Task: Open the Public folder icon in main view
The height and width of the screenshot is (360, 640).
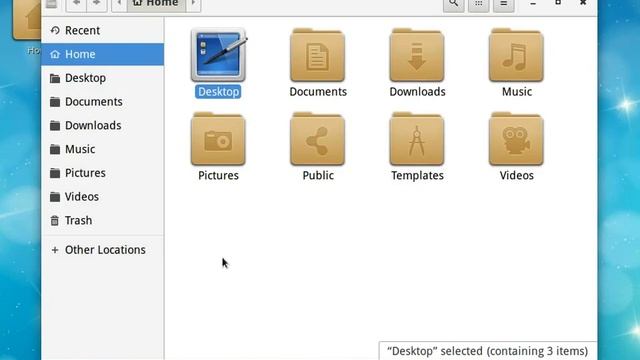Action: click(x=318, y=139)
